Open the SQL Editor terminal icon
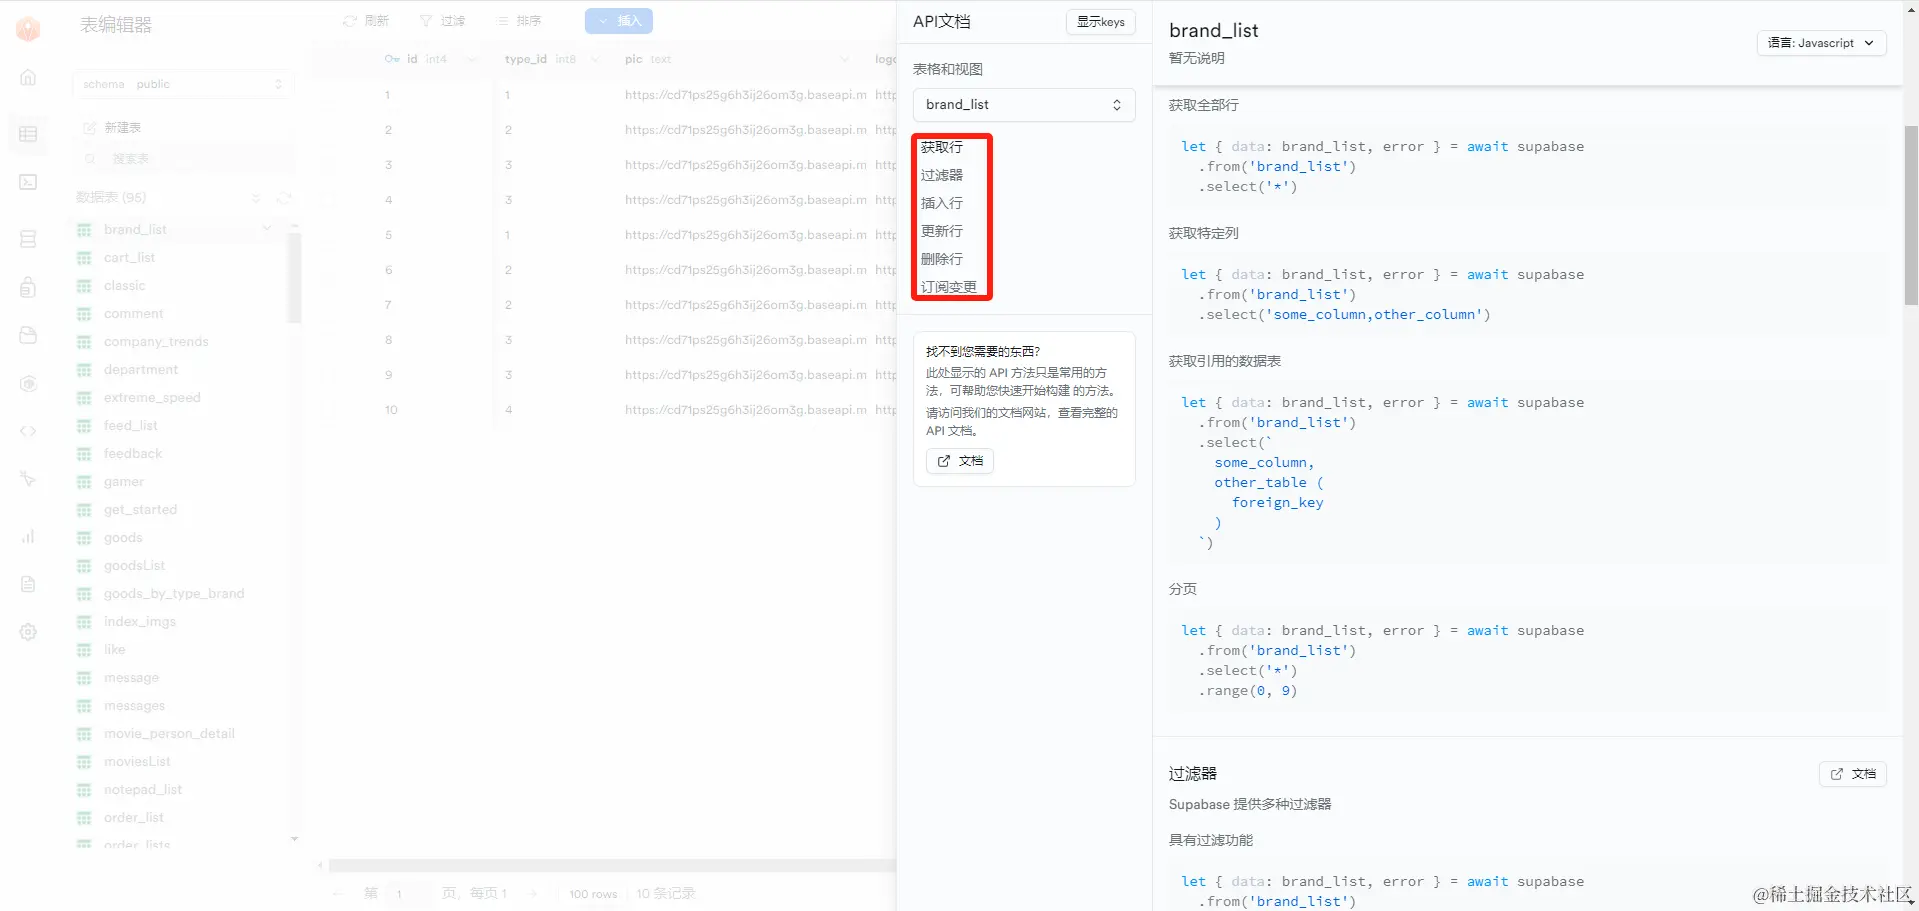The width and height of the screenshot is (1919, 911). coord(28,182)
